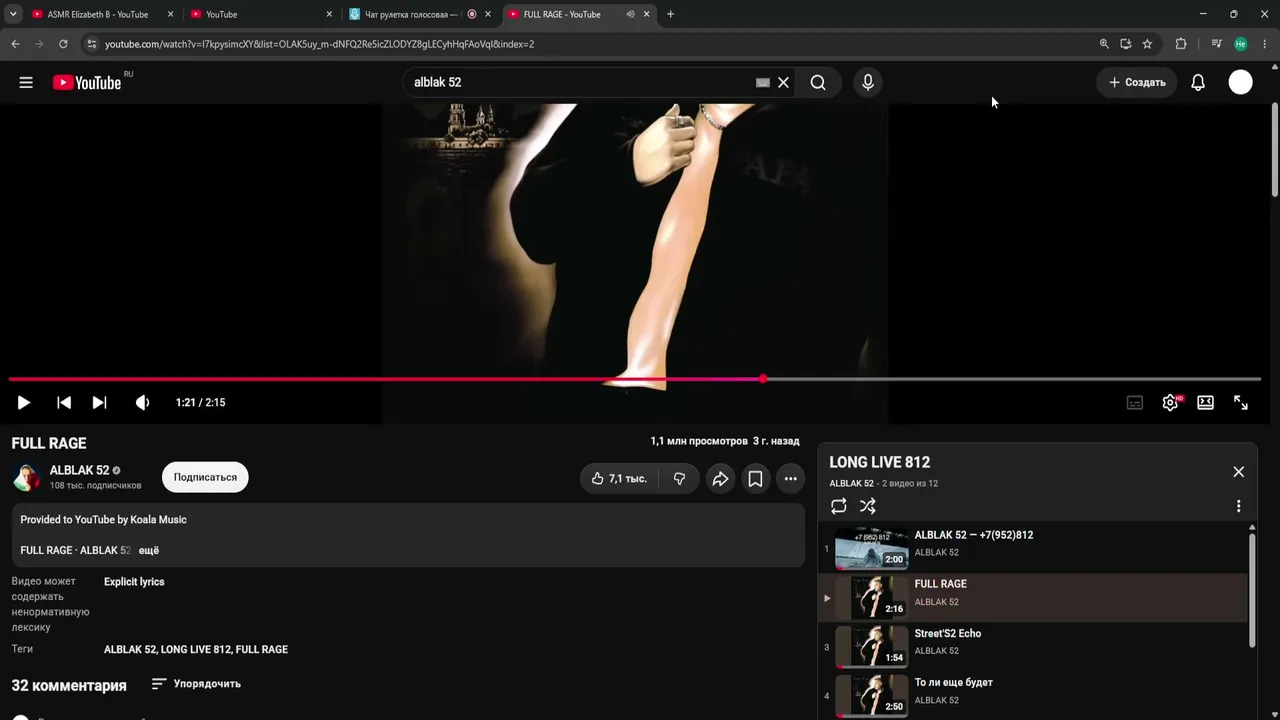Subscribe to ALBLAK 52 channel

click(x=205, y=477)
